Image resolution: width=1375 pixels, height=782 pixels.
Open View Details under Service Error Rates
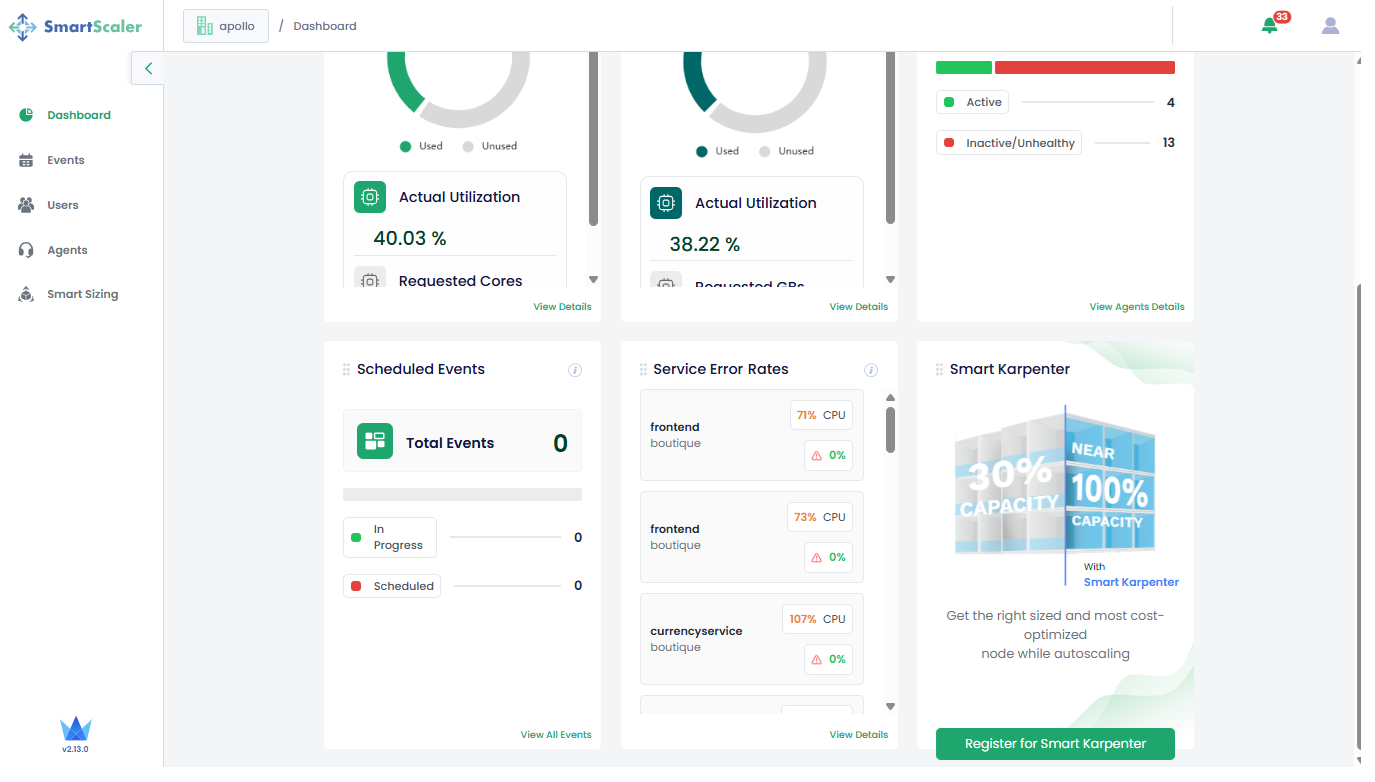[x=858, y=735]
